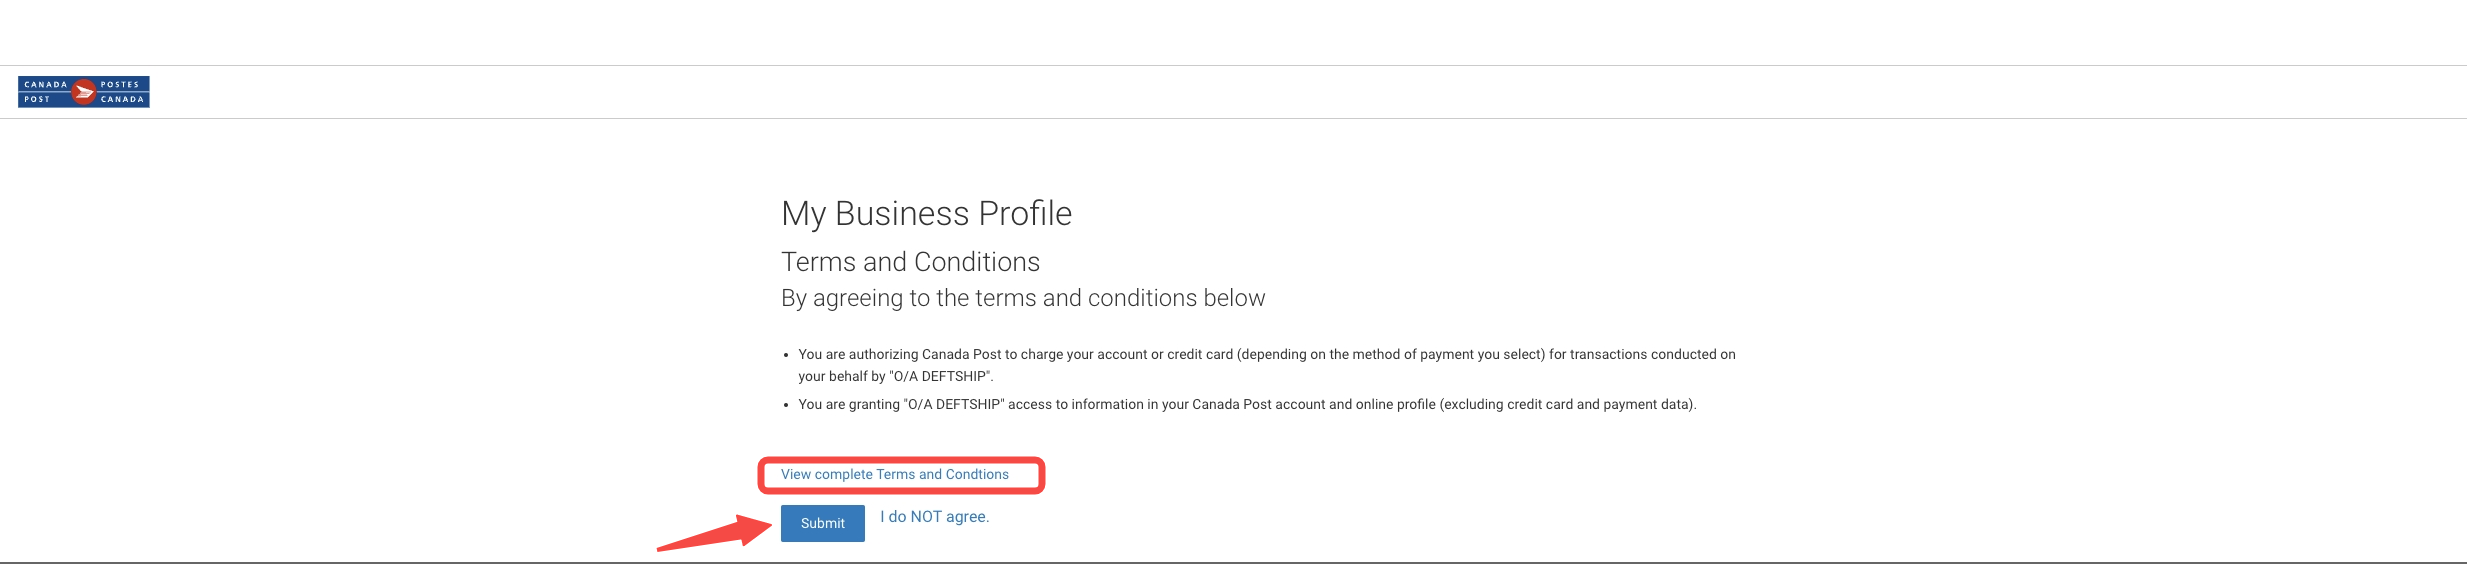Image resolution: width=2467 pixels, height=564 pixels.
Task: Click the red arrow pointing at Submit
Action: [715, 532]
